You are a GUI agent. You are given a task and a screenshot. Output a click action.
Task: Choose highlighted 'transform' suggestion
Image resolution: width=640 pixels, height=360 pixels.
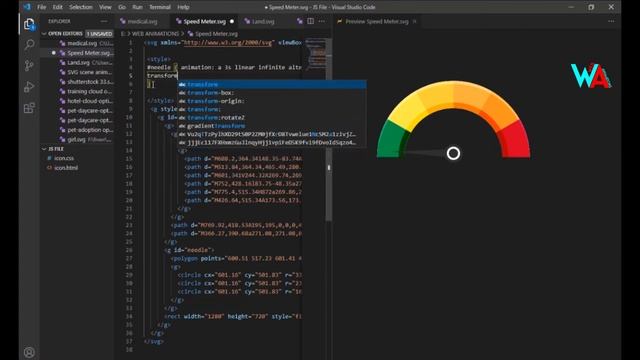coord(272,84)
